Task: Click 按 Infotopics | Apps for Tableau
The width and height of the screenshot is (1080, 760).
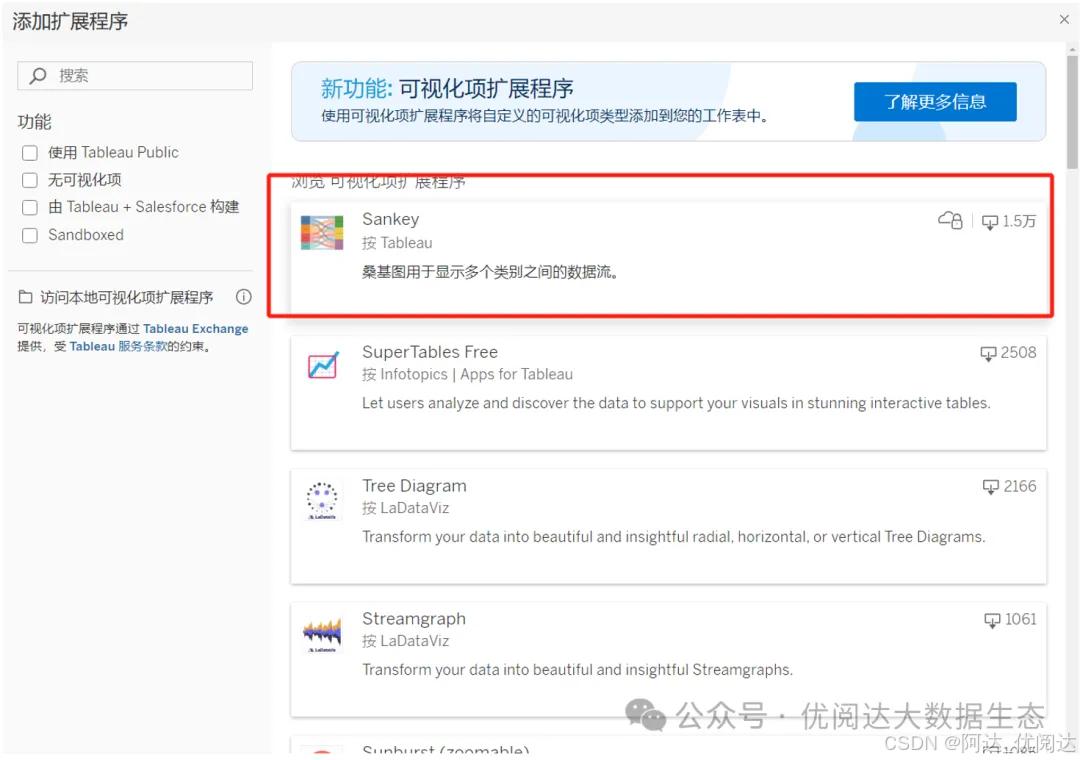Action: [468, 374]
